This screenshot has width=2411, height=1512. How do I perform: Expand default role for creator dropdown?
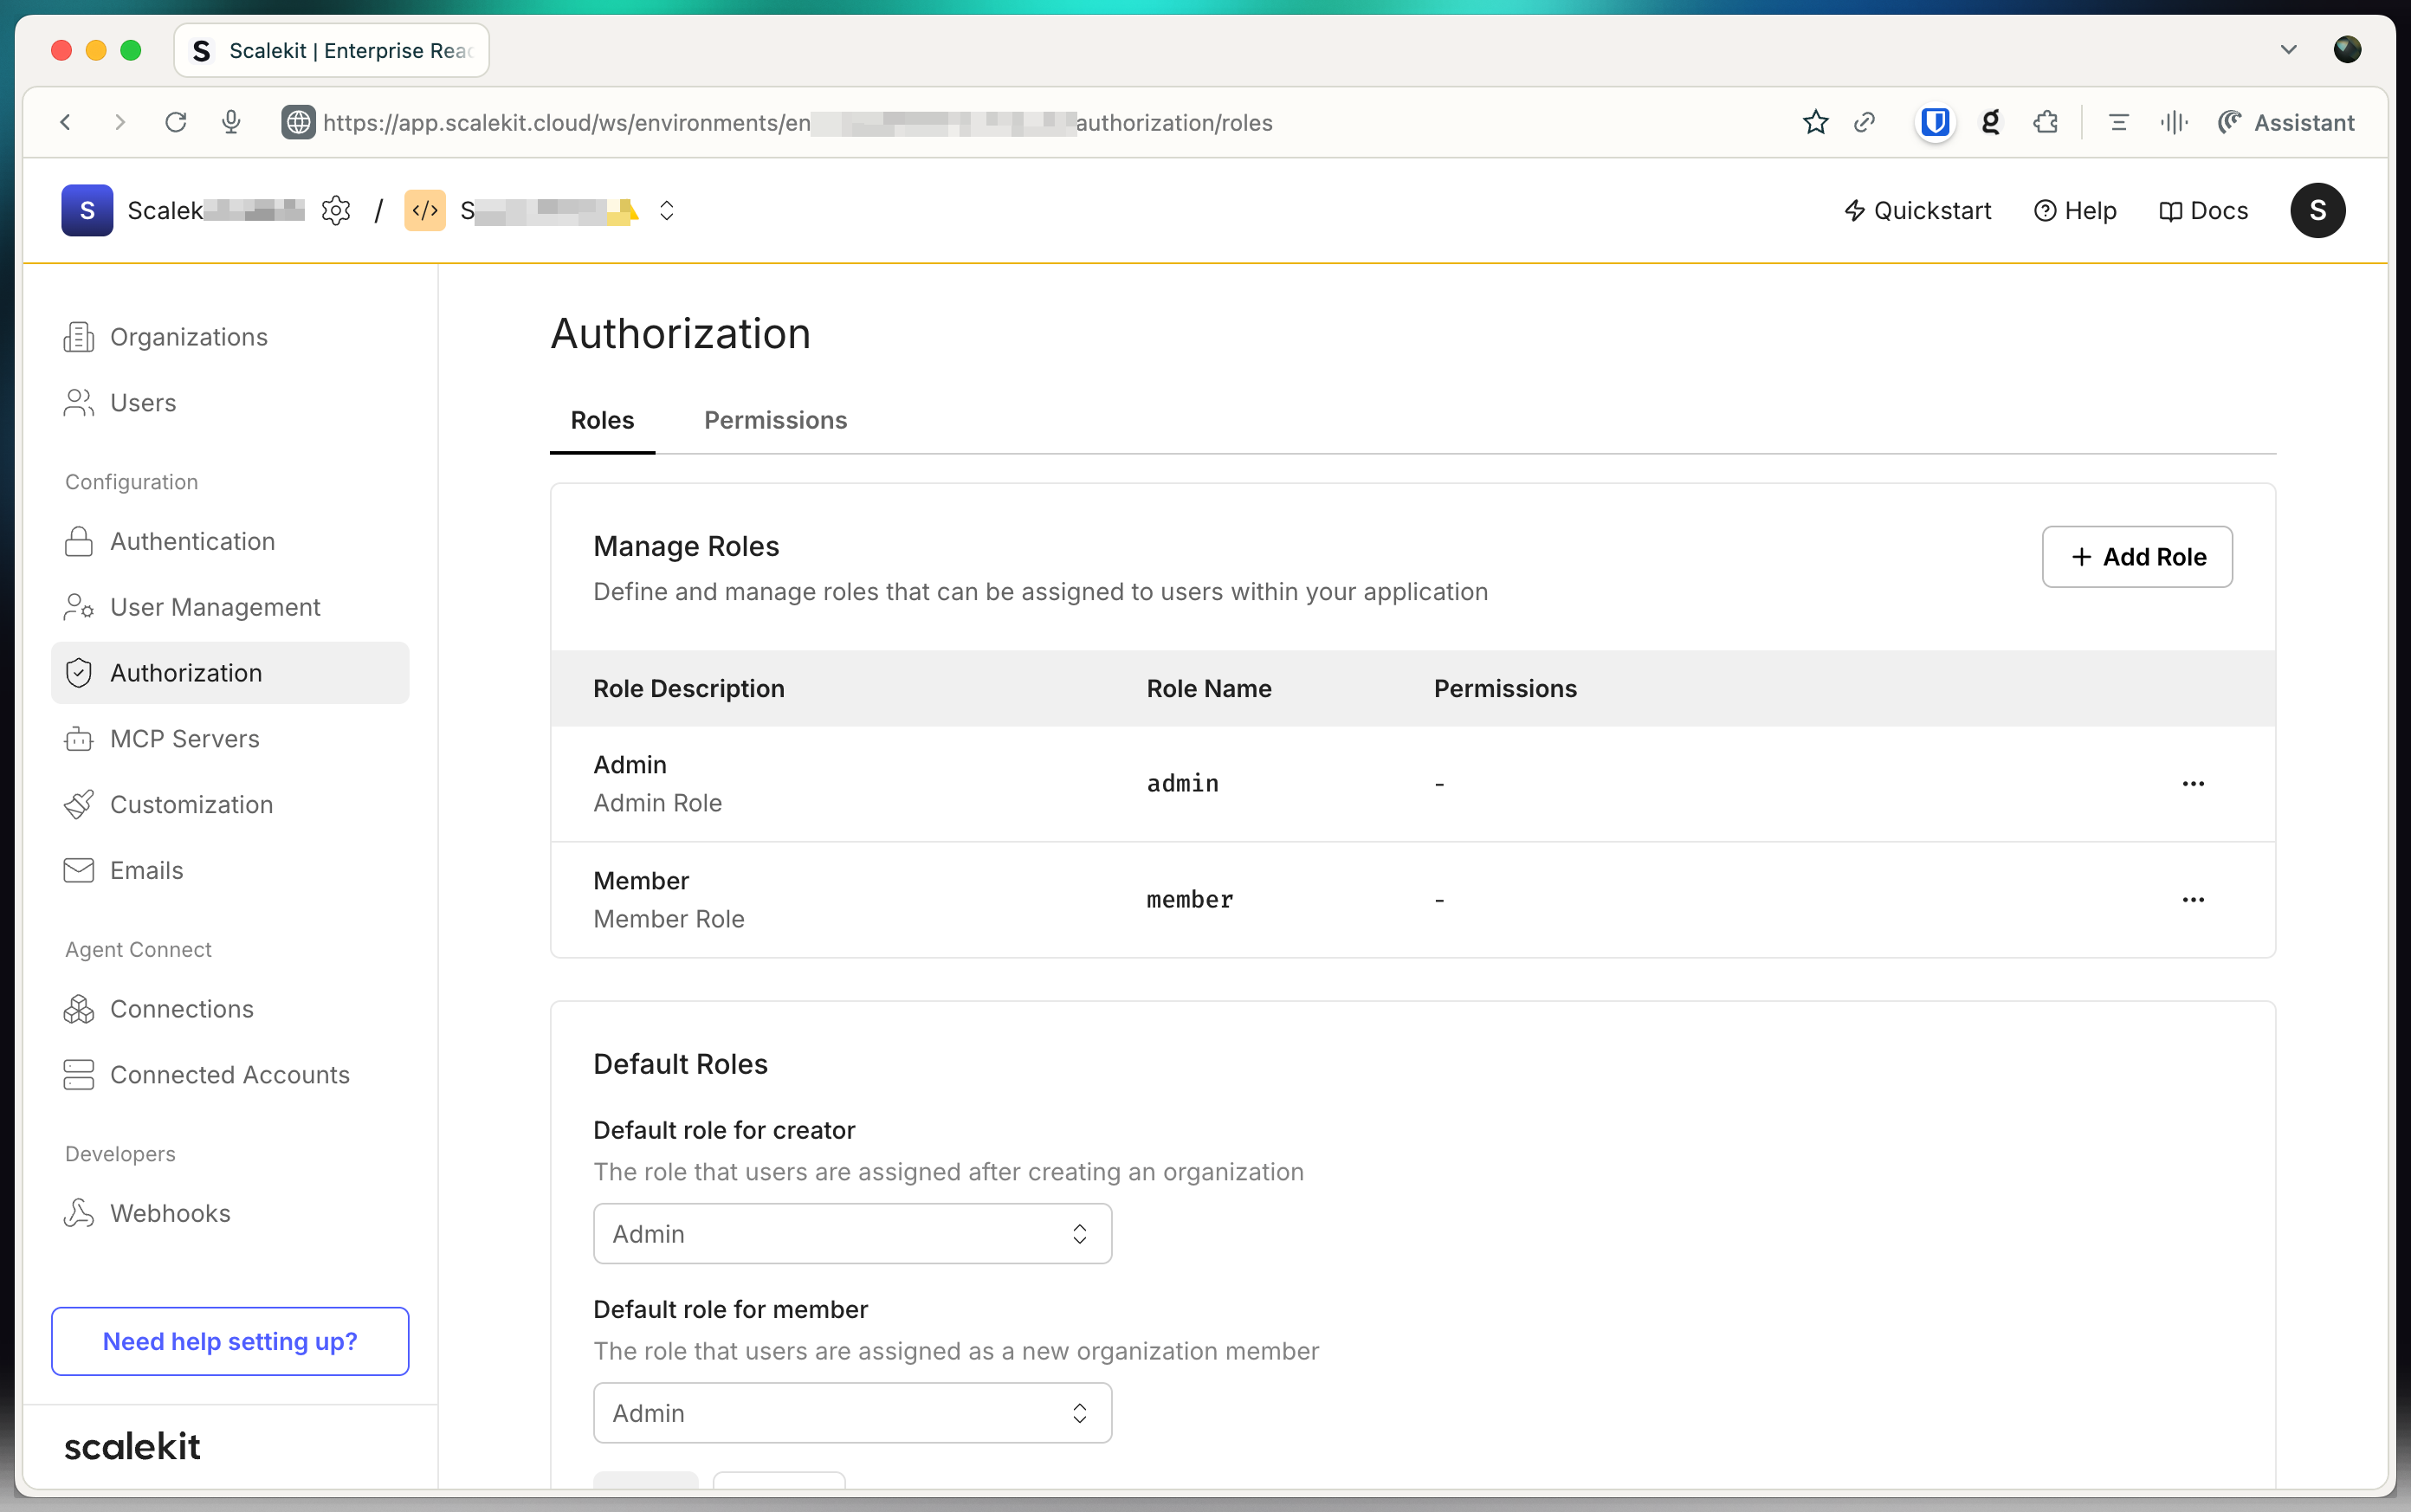852,1233
